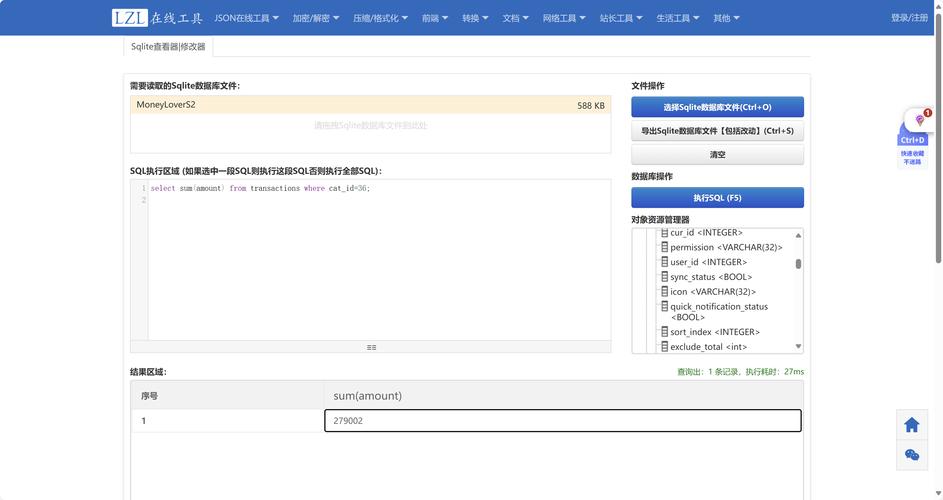This screenshot has height=500, width=943.
Task: Click the 588 KB file size text
Action: coord(591,105)
